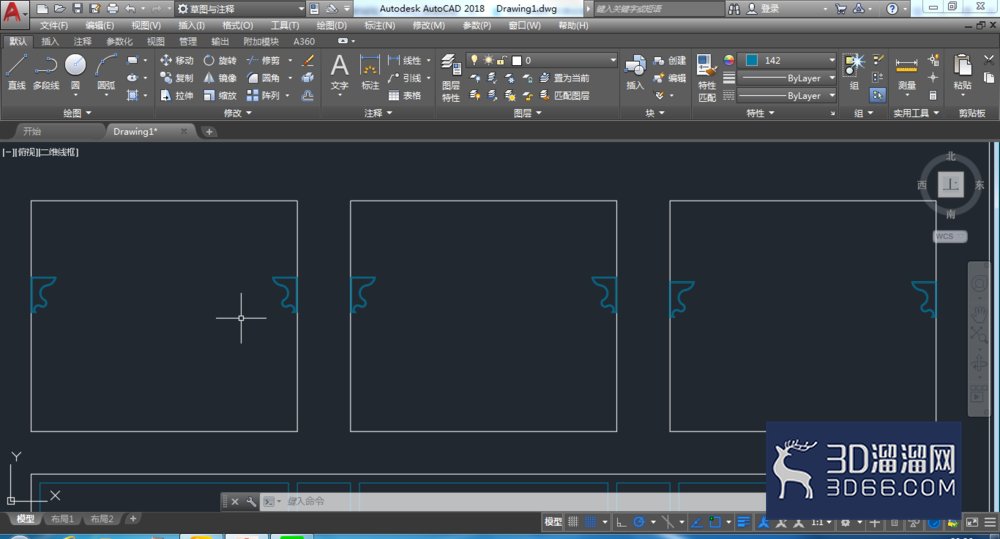Viewport: 1000px width, 539px height.
Task: Toggle polar tracking in status bar
Action: (x=638, y=522)
